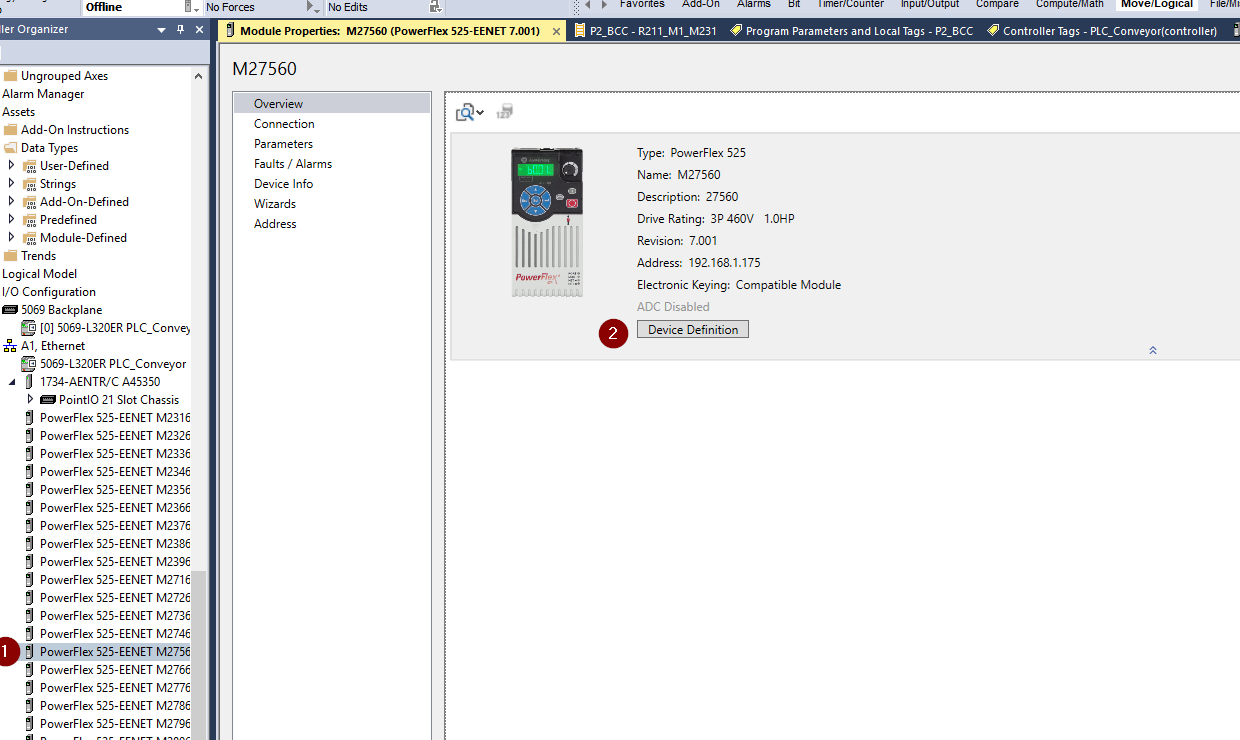1240x740 pixels.
Task: Click the Ungrouped Axes folder icon
Action: click(x=10, y=76)
